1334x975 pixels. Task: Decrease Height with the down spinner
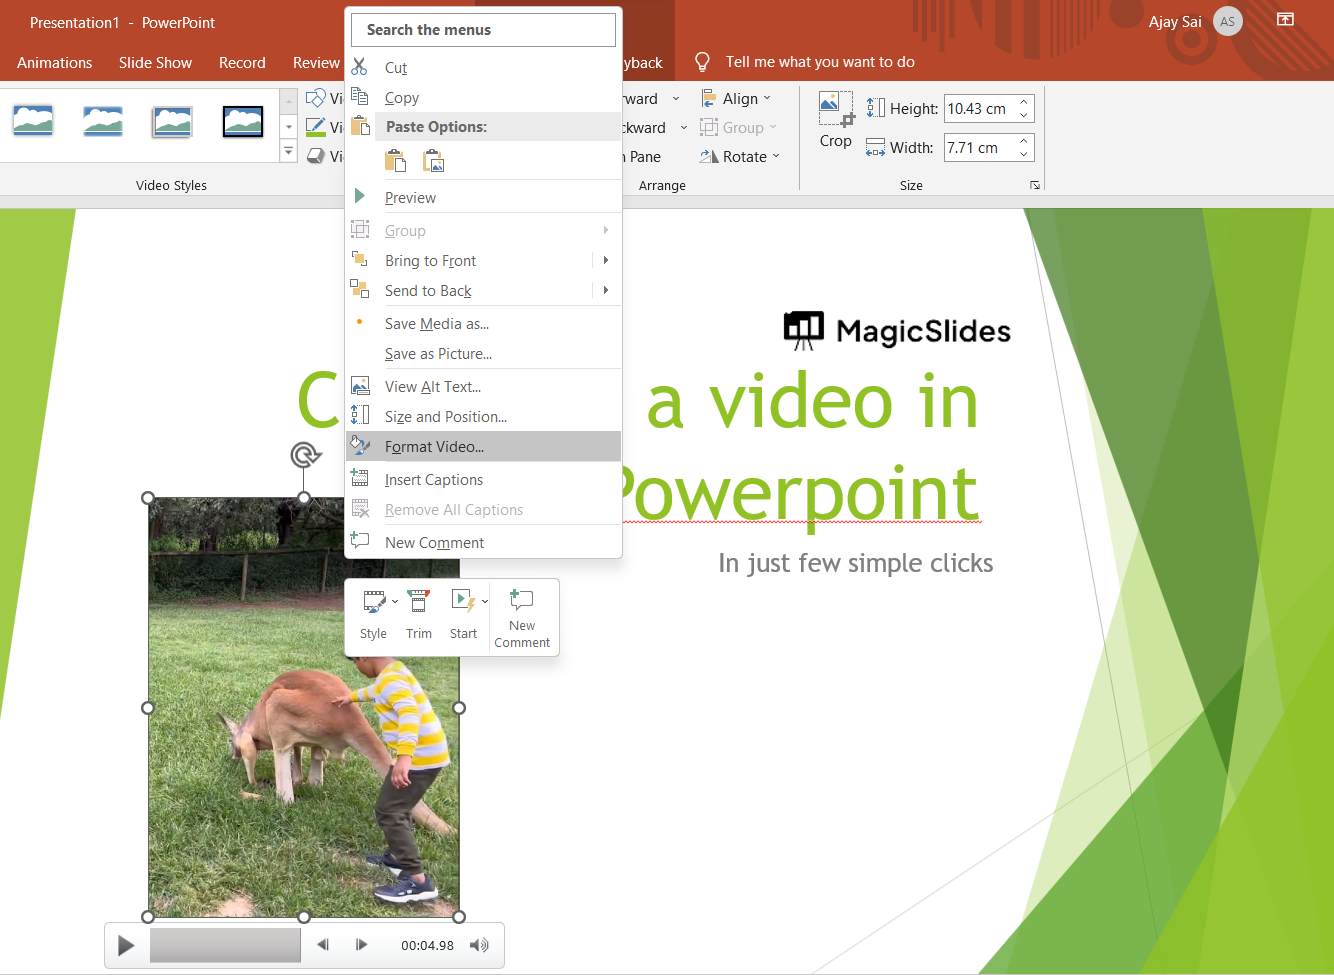click(x=1024, y=115)
